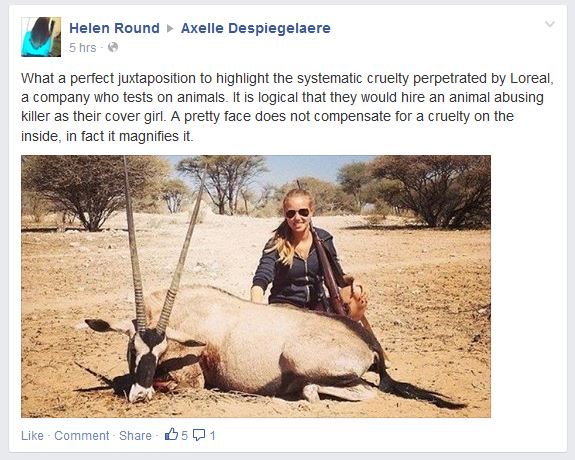575x460 pixels.
Task: Click the Comment link under the photo
Action: click(82, 435)
